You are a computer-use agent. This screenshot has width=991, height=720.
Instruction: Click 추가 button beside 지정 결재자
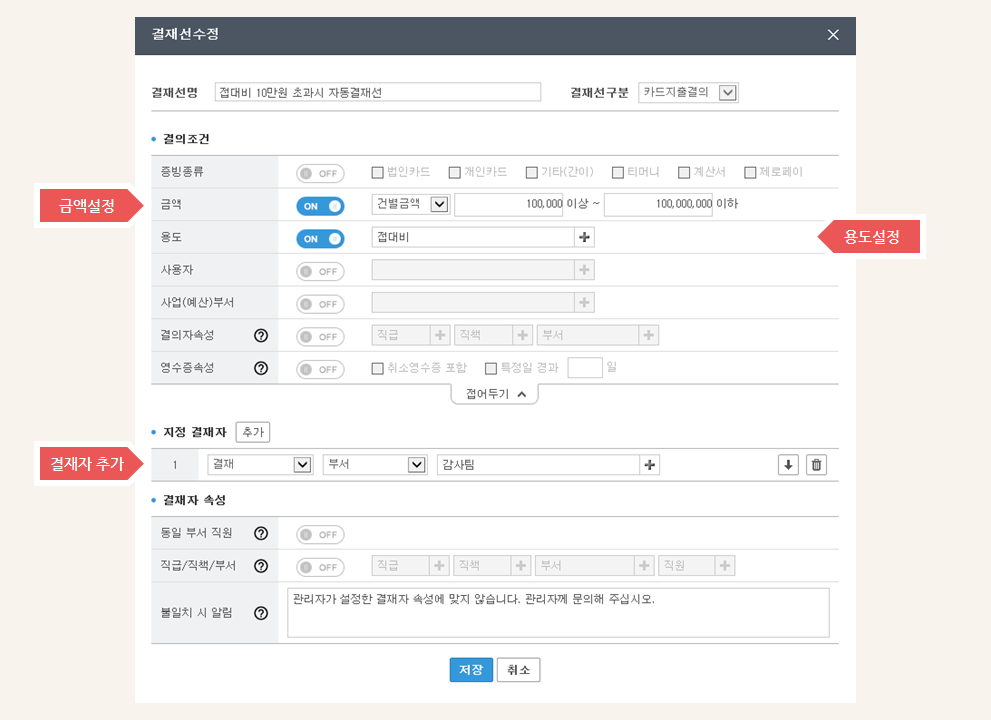pos(253,432)
